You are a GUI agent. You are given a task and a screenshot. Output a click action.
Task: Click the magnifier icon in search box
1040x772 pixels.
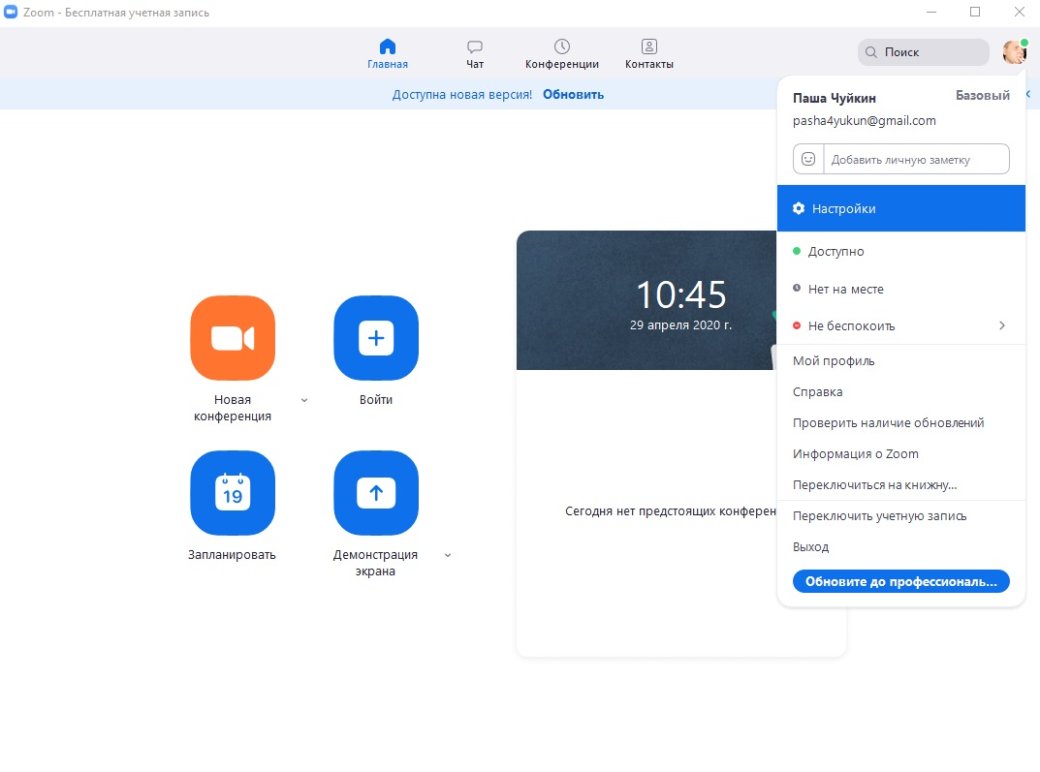coord(871,52)
